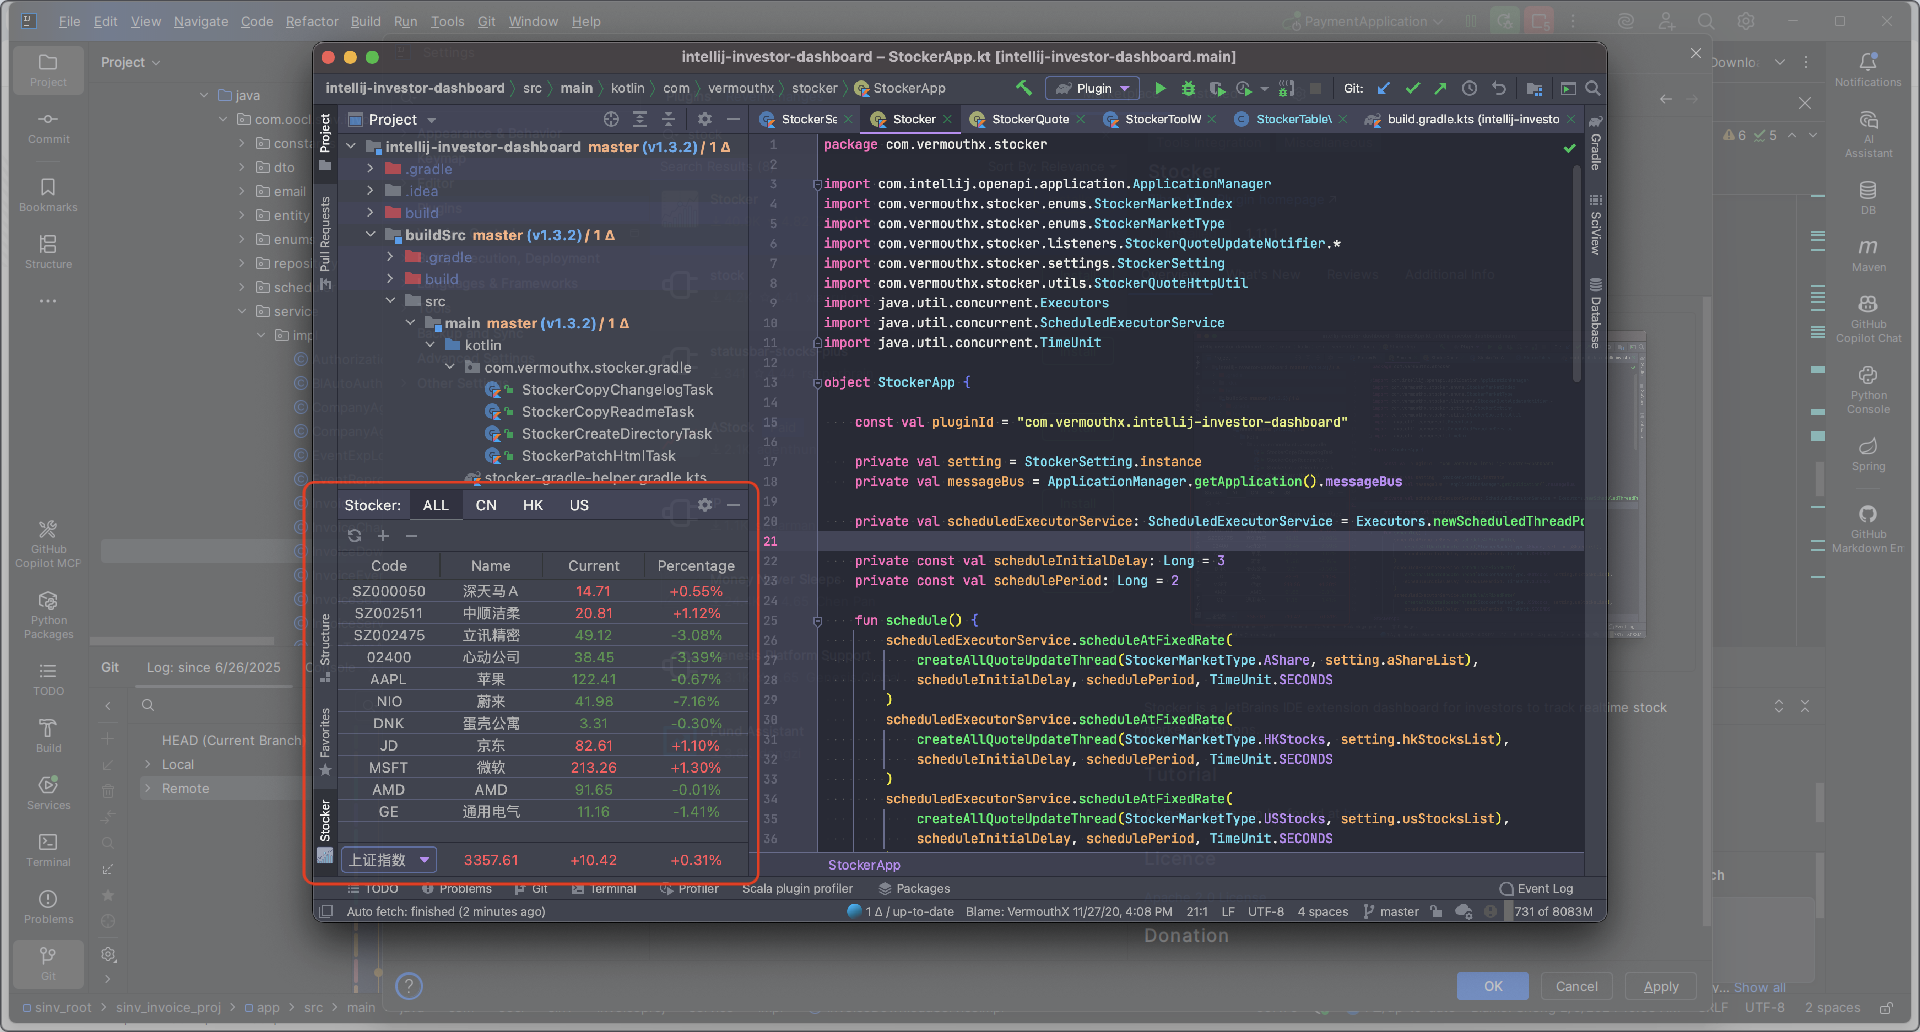Click the Stocker remove minus icon
This screenshot has width=1920, height=1032.
[x=411, y=536]
